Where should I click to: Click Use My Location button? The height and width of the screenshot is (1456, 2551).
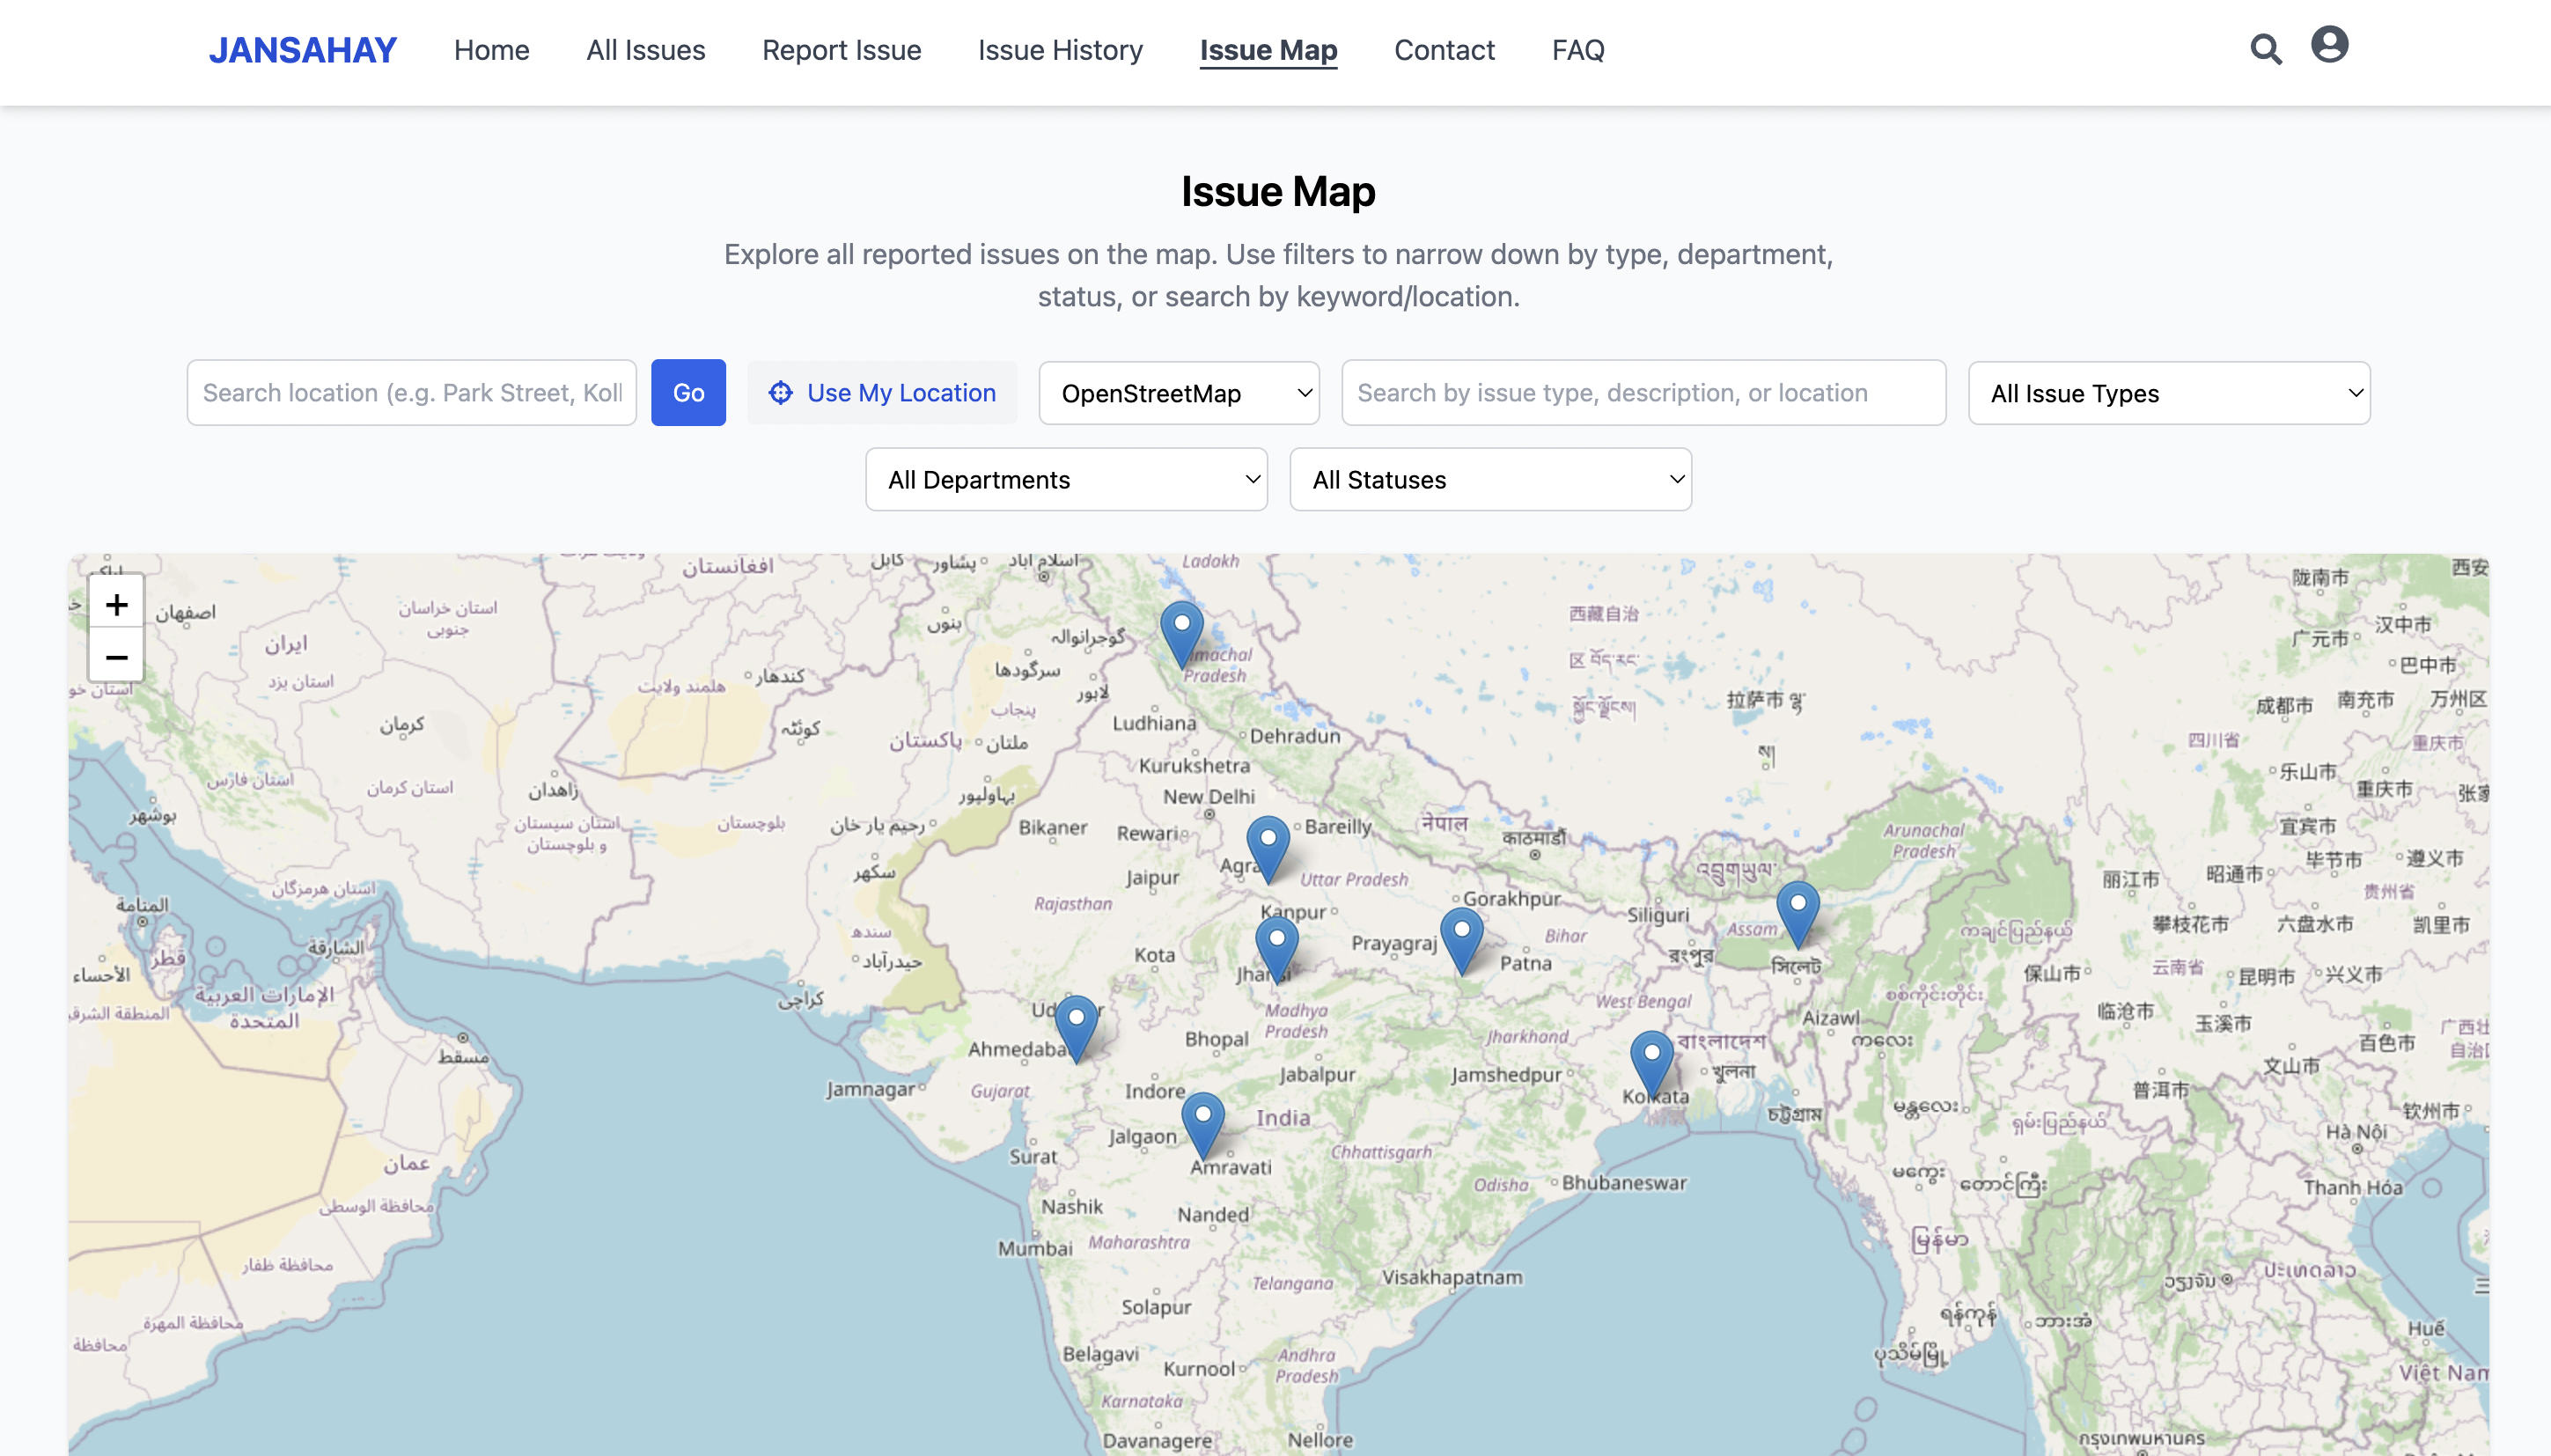882,393
